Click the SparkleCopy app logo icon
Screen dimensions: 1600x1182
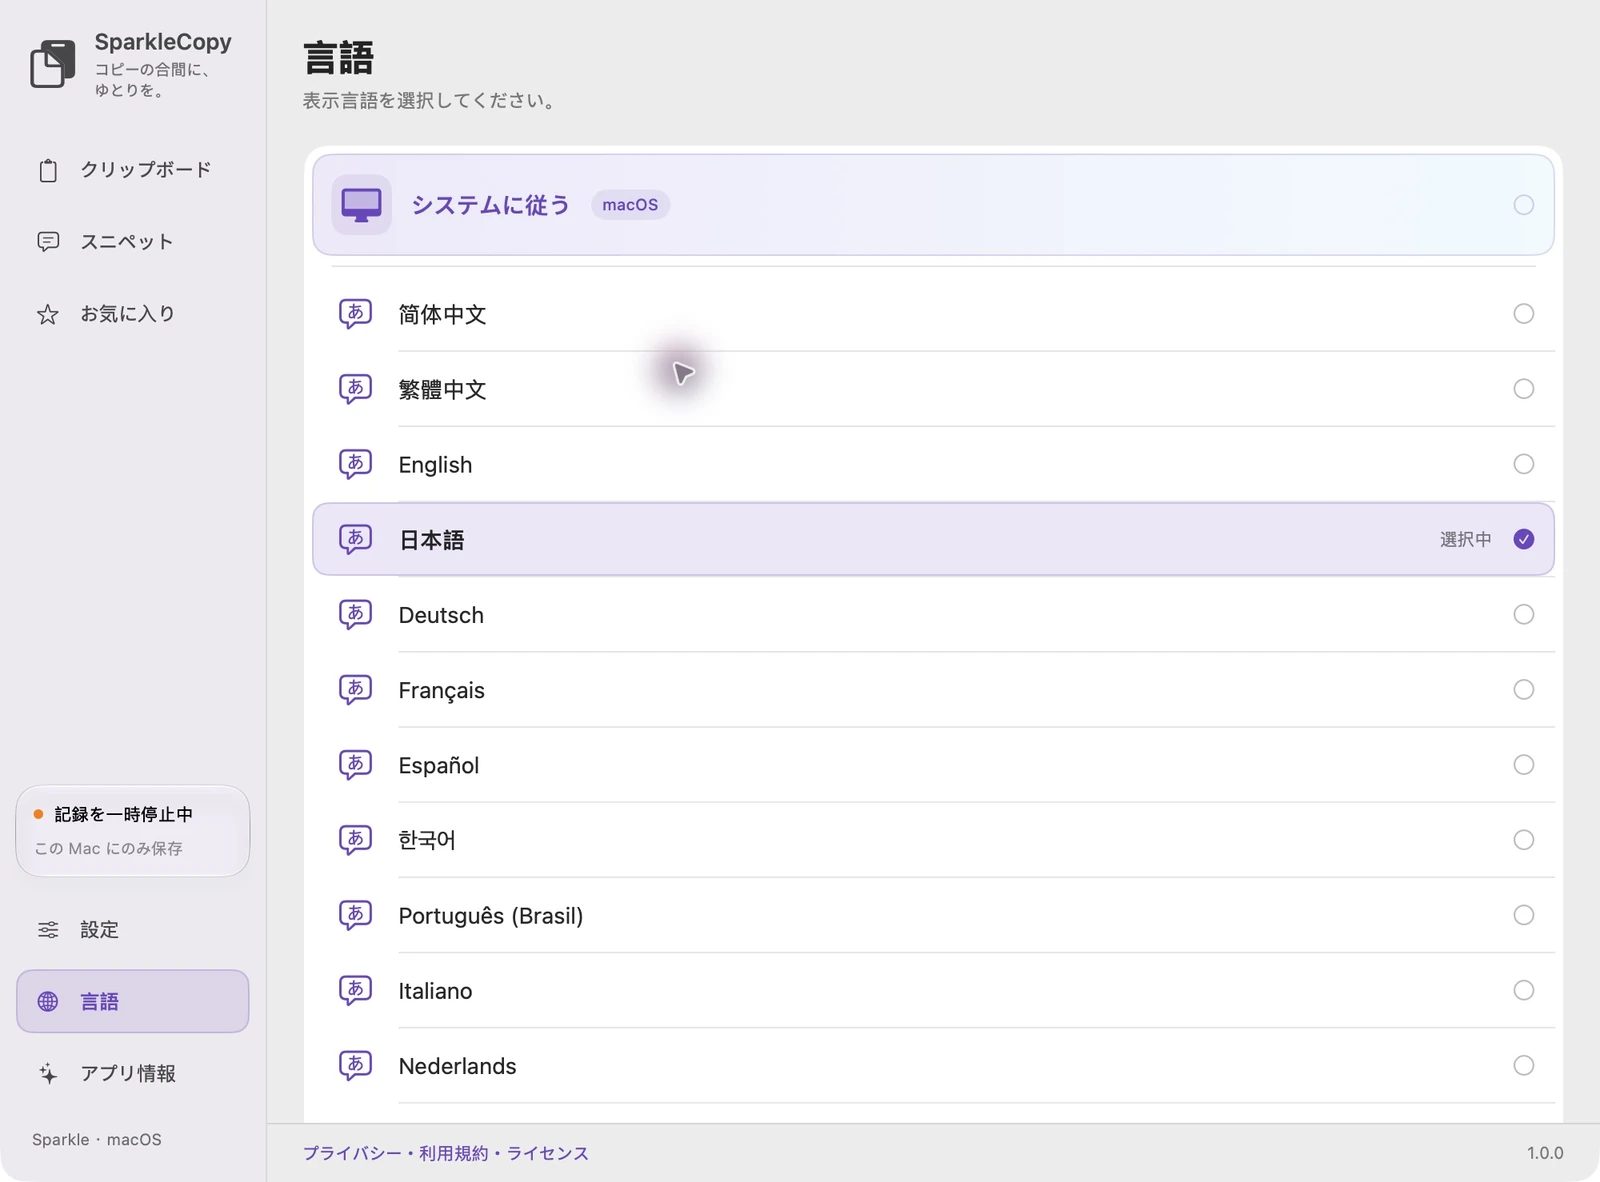click(53, 64)
